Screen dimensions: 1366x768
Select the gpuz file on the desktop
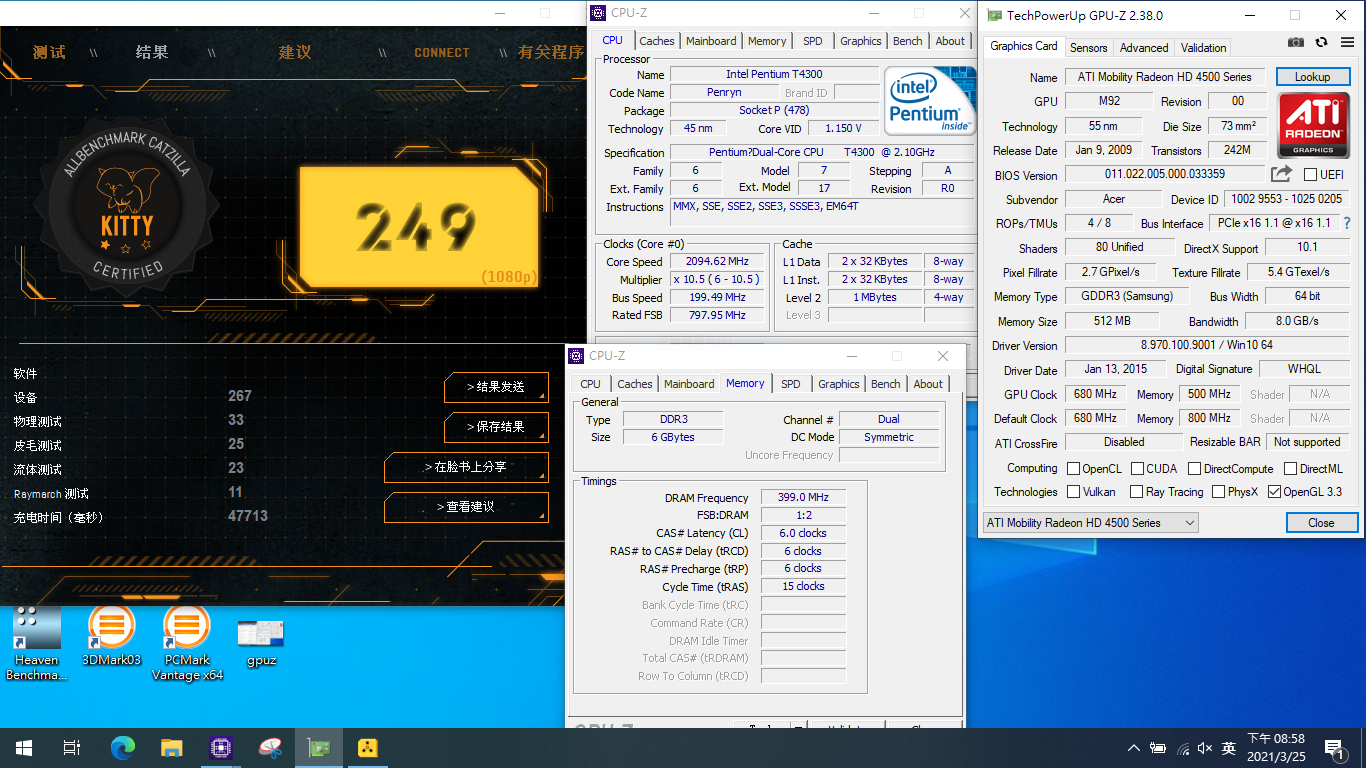click(x=261, y=643)
